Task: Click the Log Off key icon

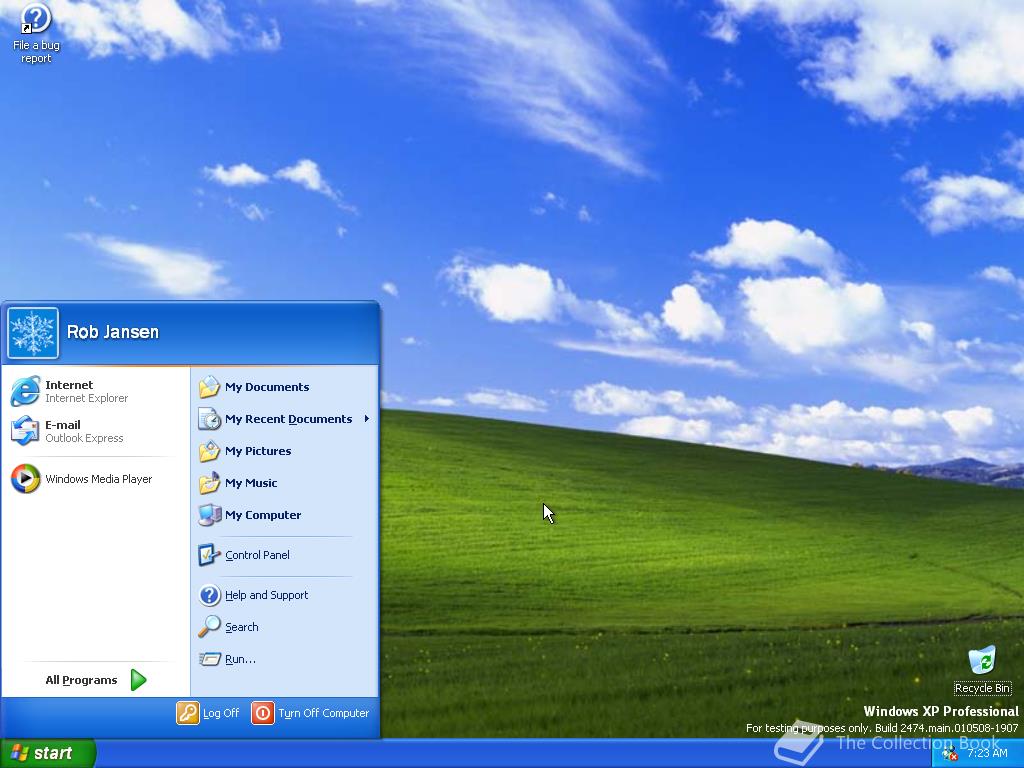Action: coord(187,713)
